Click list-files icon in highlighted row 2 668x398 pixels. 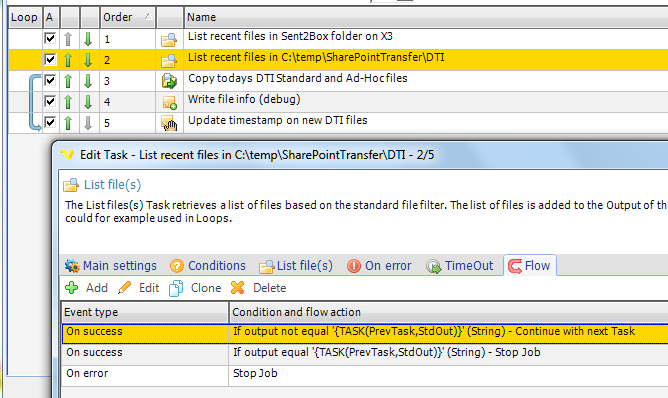click(169, 61)
